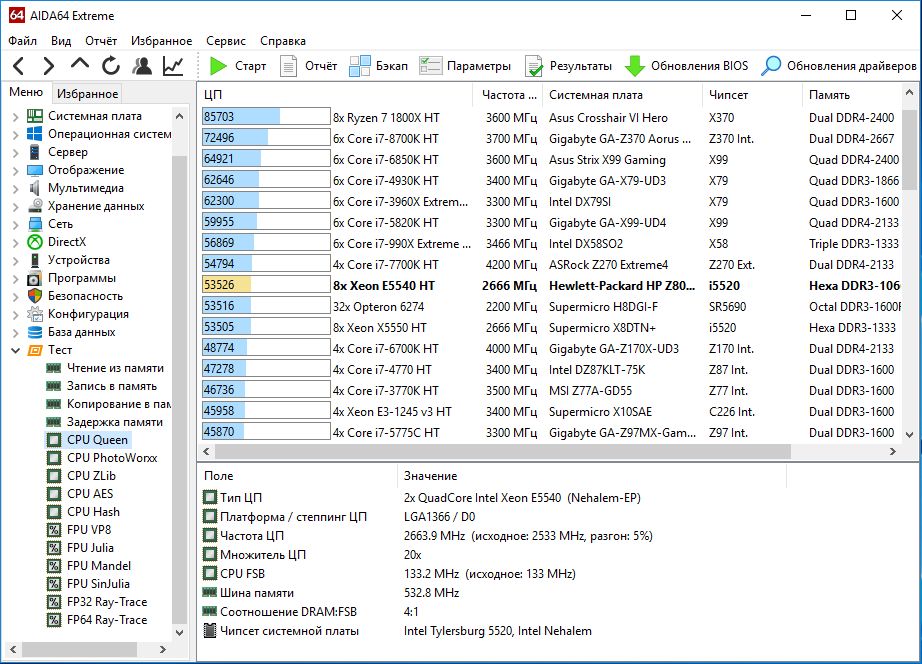This screenshot has width=922, height=664.
Task: Click the Up arrow navigation icon
Action: [80, 66]
